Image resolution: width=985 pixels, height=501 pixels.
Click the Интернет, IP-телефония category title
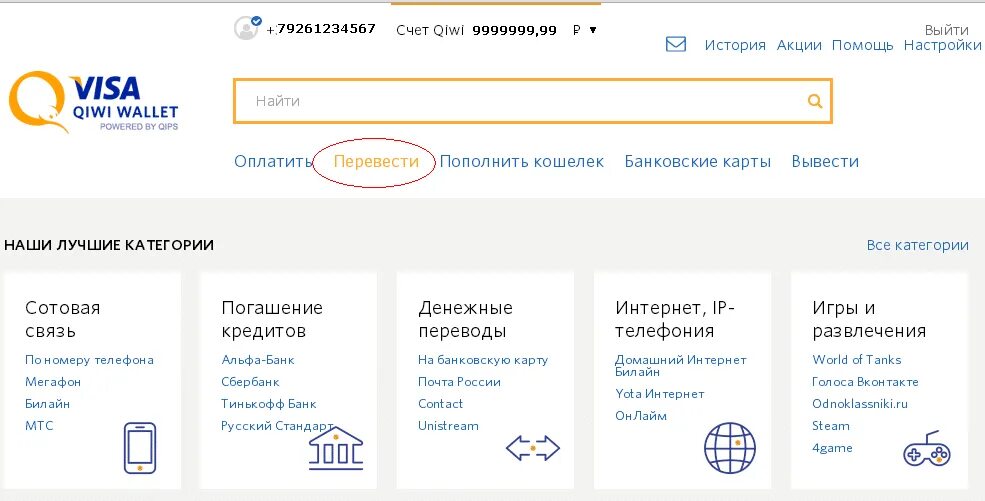pyautogui.click(x=675, y=319)
